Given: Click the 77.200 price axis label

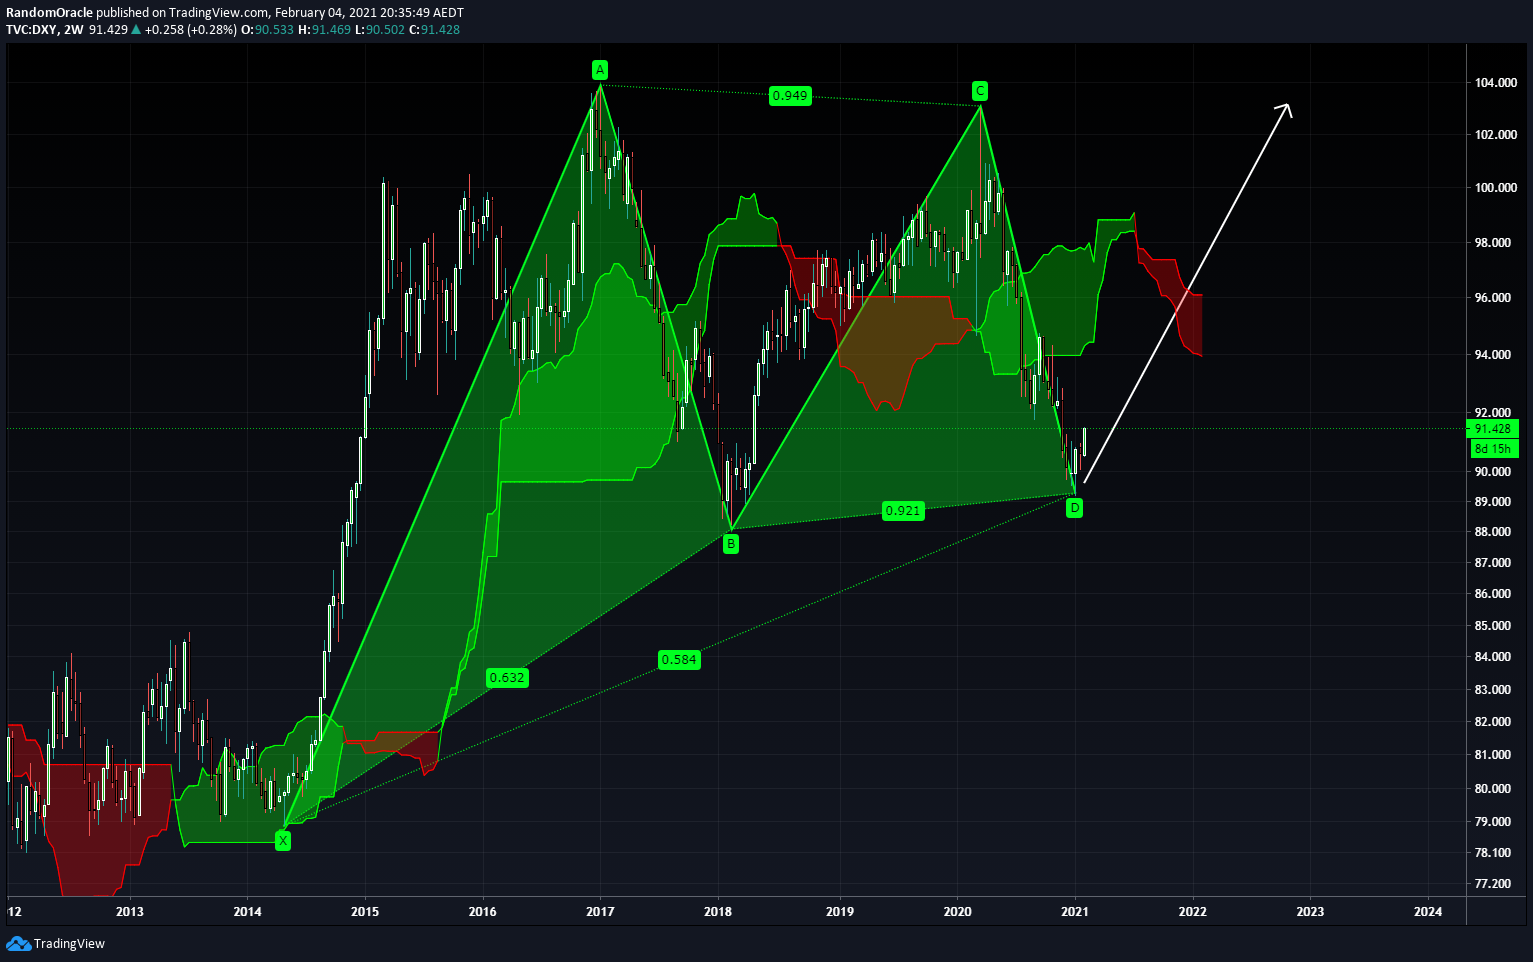Looking at the screenshot, I should [x=1495, y=884].
